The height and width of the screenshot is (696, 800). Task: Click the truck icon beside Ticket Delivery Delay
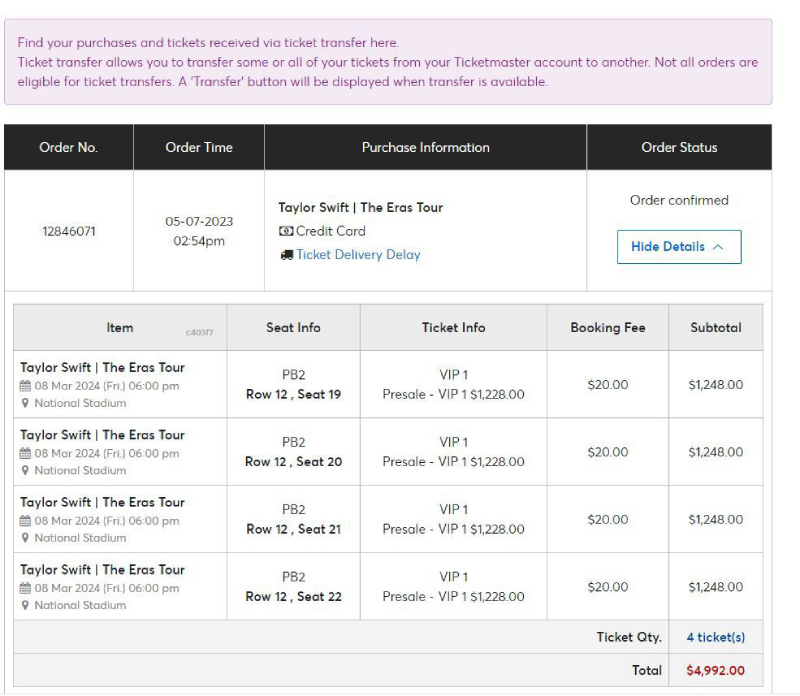(286, 255)
